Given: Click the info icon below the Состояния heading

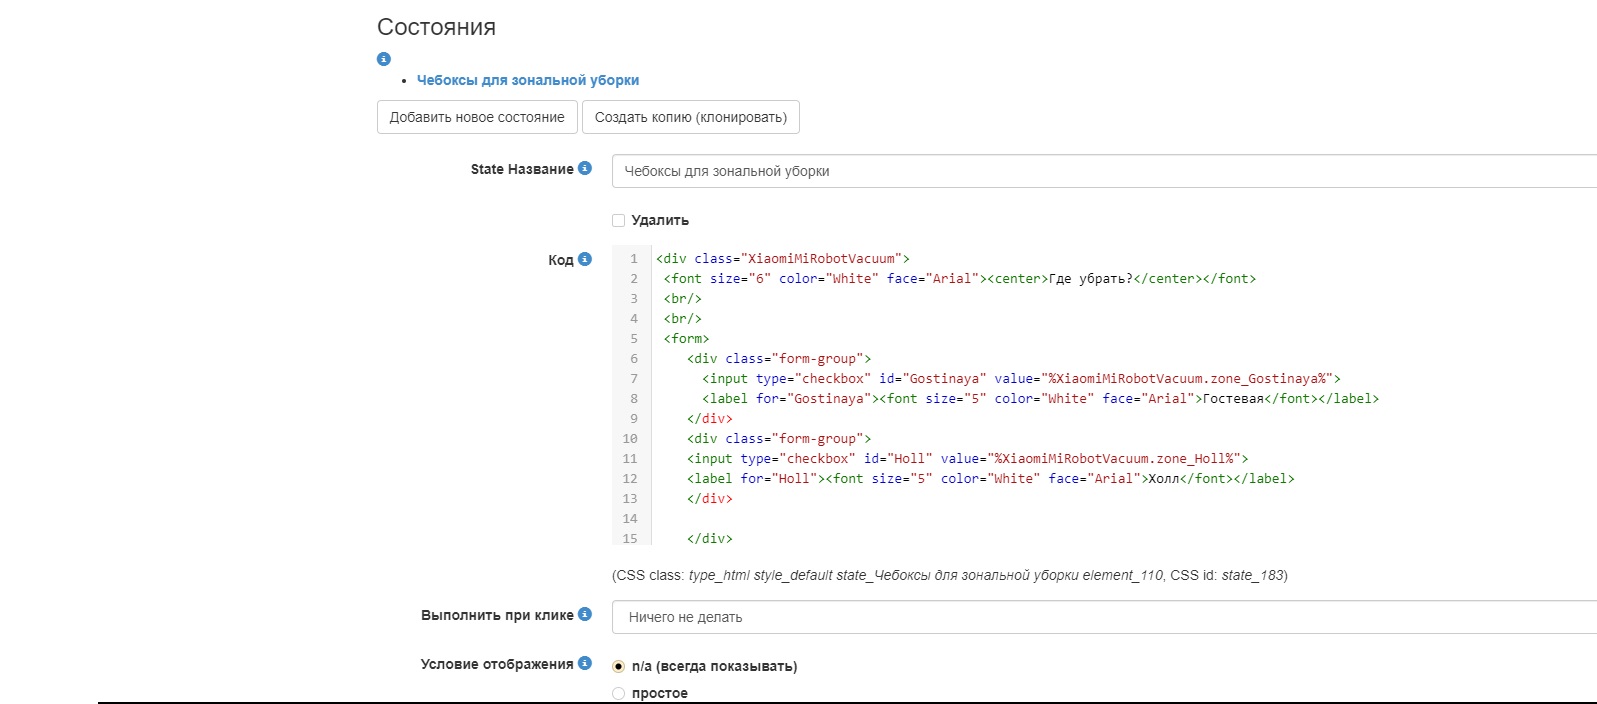Looking at the screenshot, I should pos(383,59).
